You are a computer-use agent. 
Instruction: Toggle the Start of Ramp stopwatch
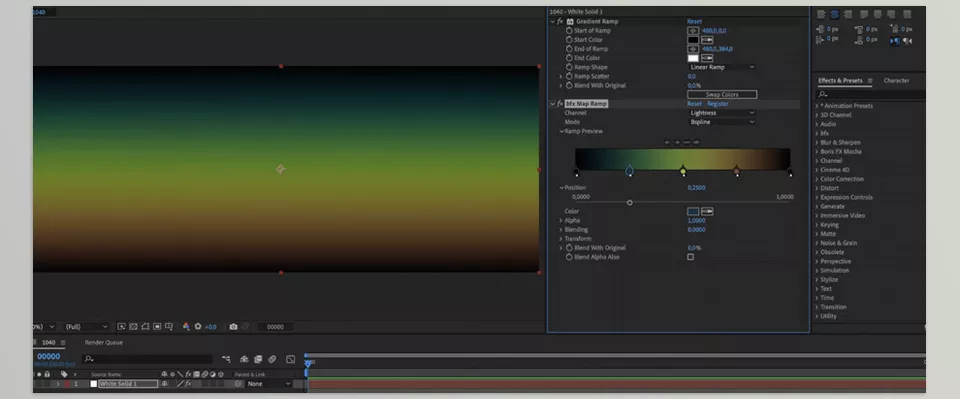pyautogui.click(x=569, y=31)
